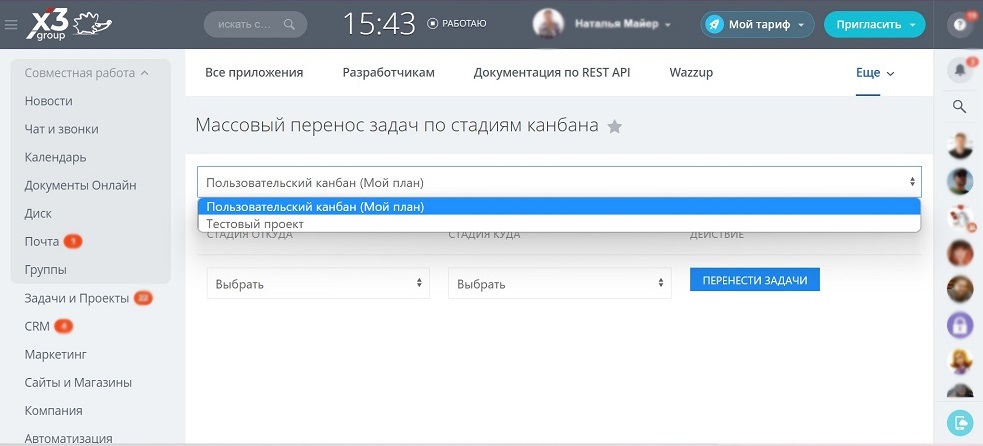The width and height of the screenshot is (983, 446).
Task: Open Маркетинг section
Action: click(55, 354)
